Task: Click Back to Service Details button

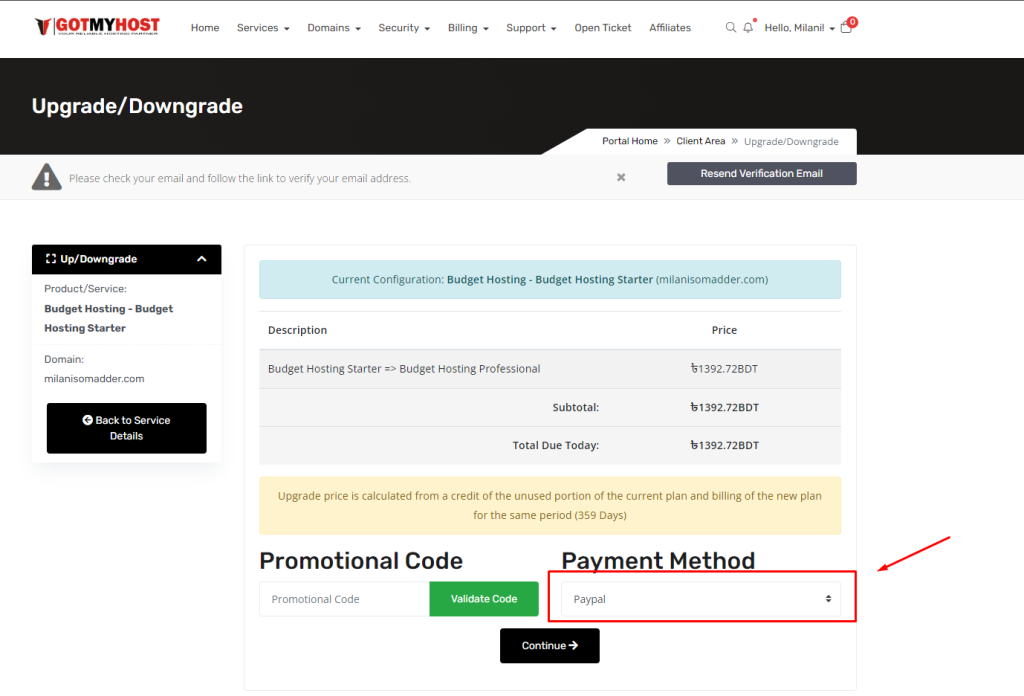Action: point(127,428)
